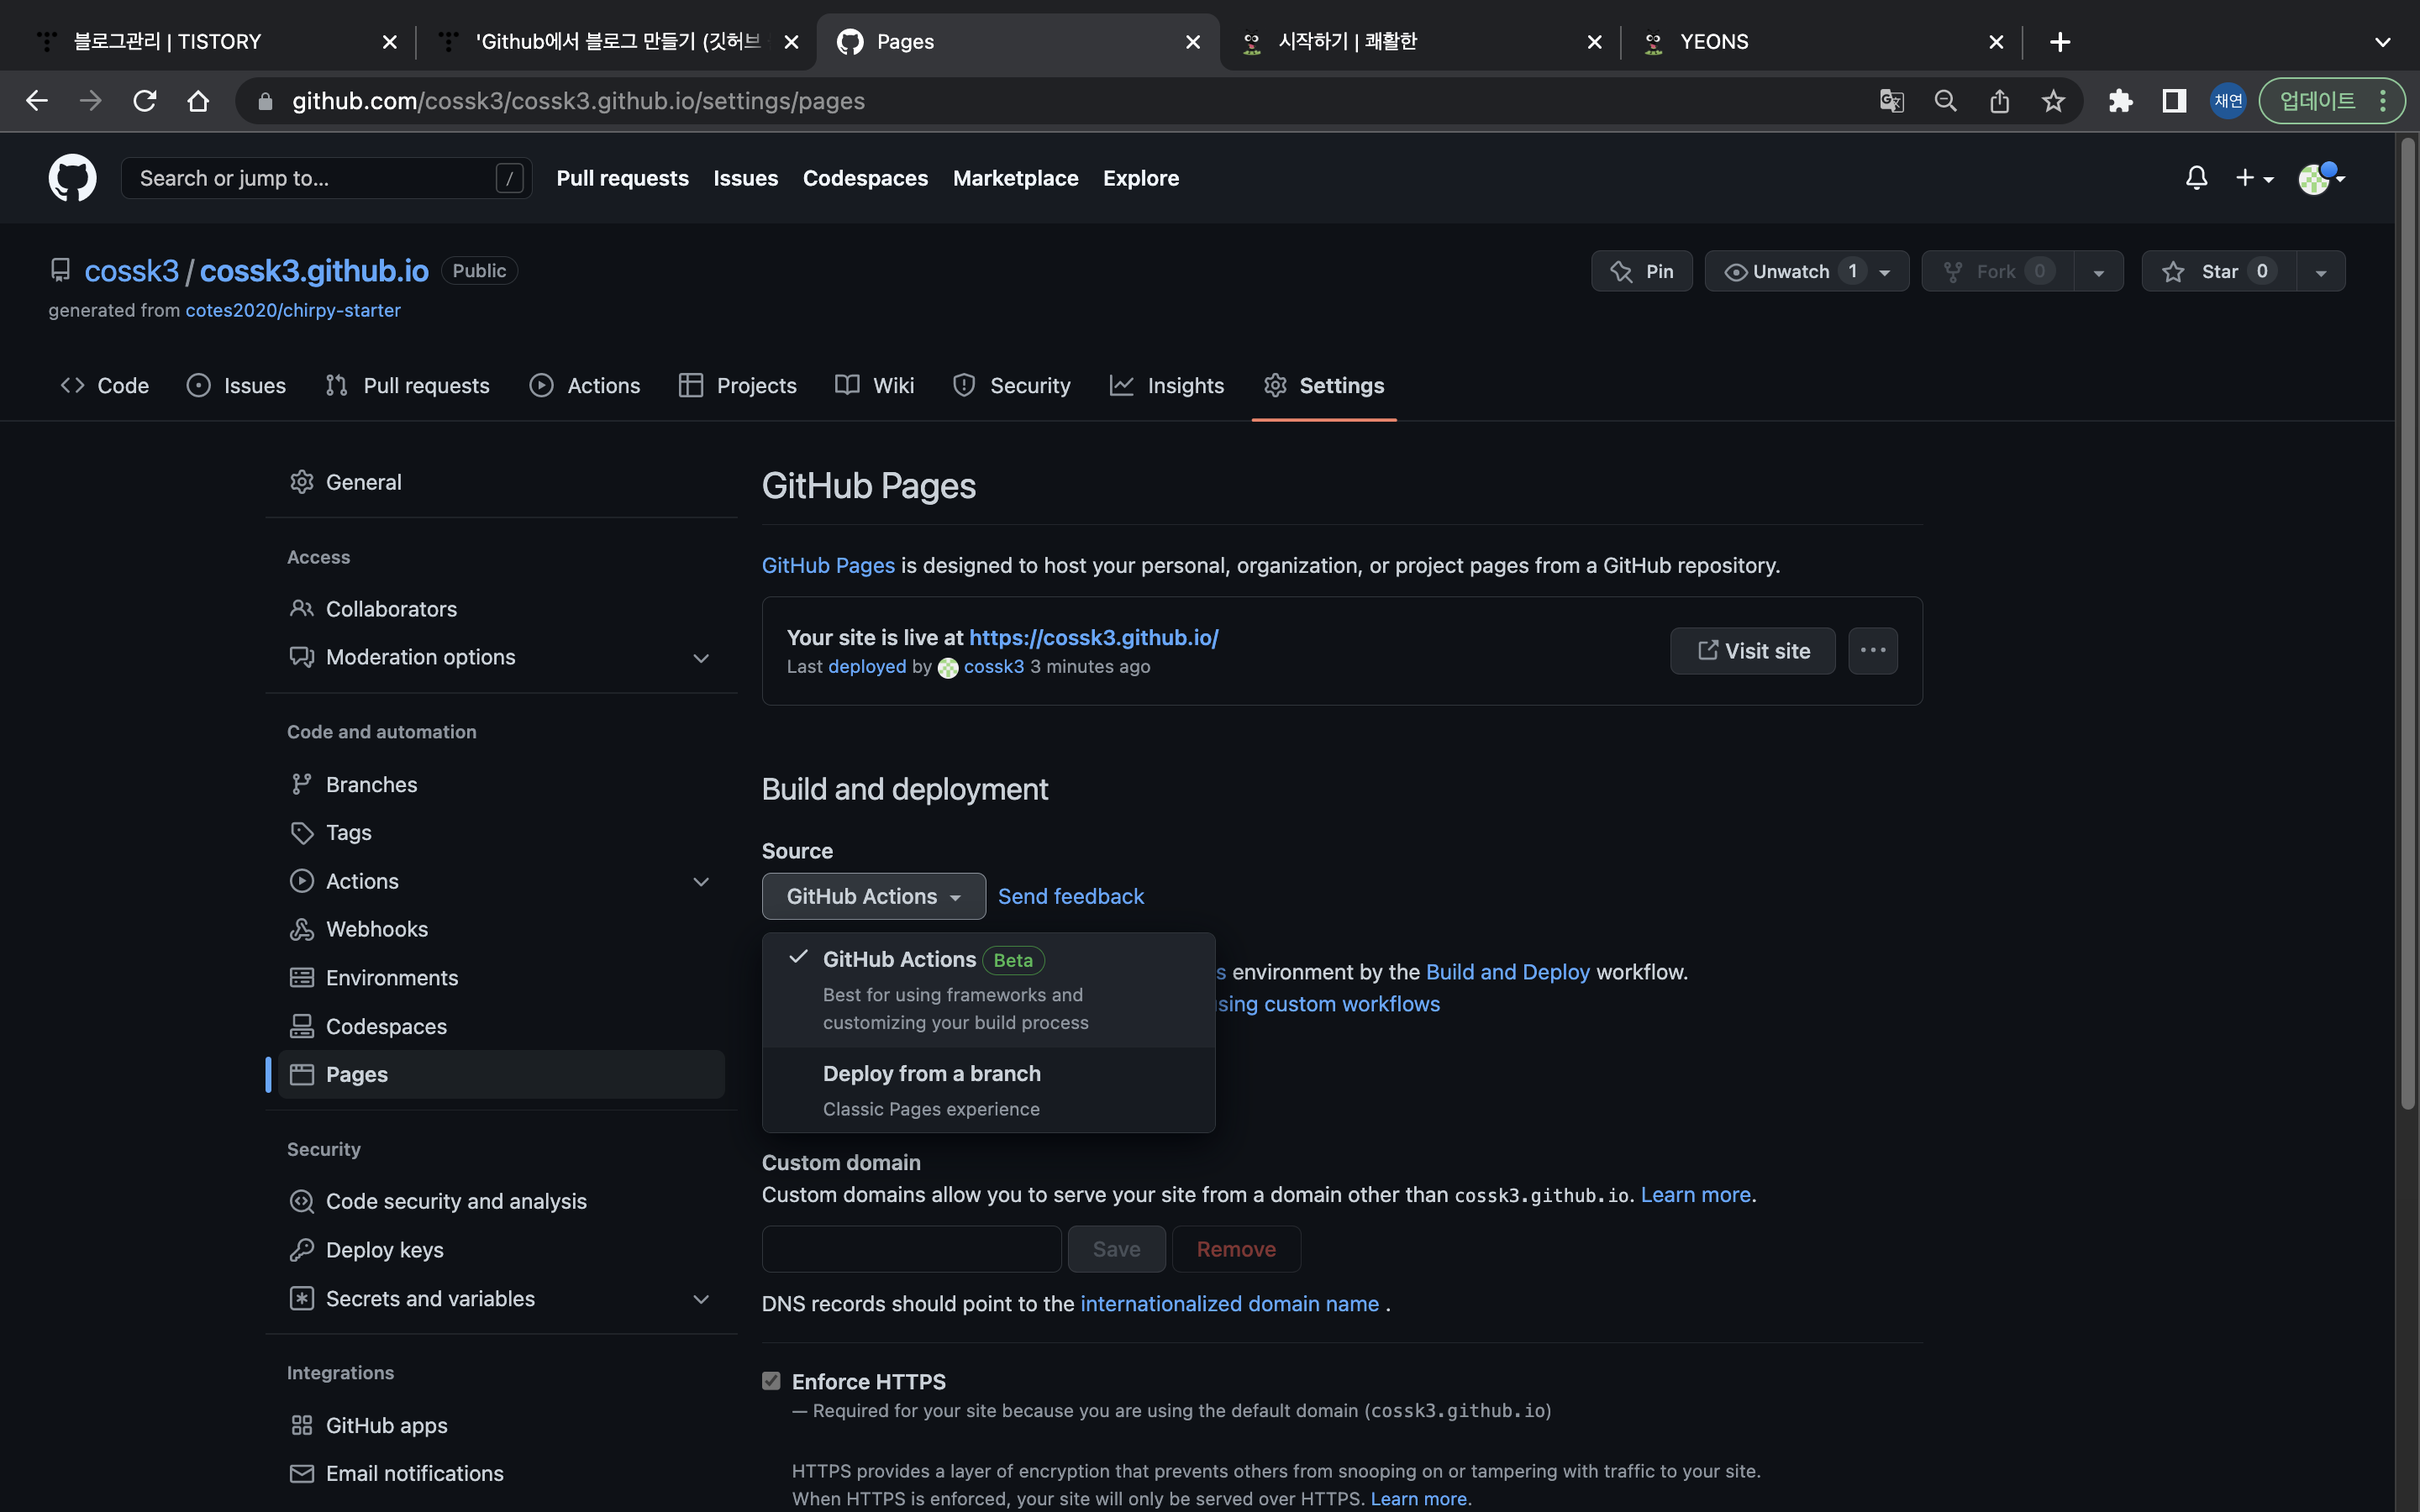Open the Settings tab
2420x1512 pixels.
1324,386
